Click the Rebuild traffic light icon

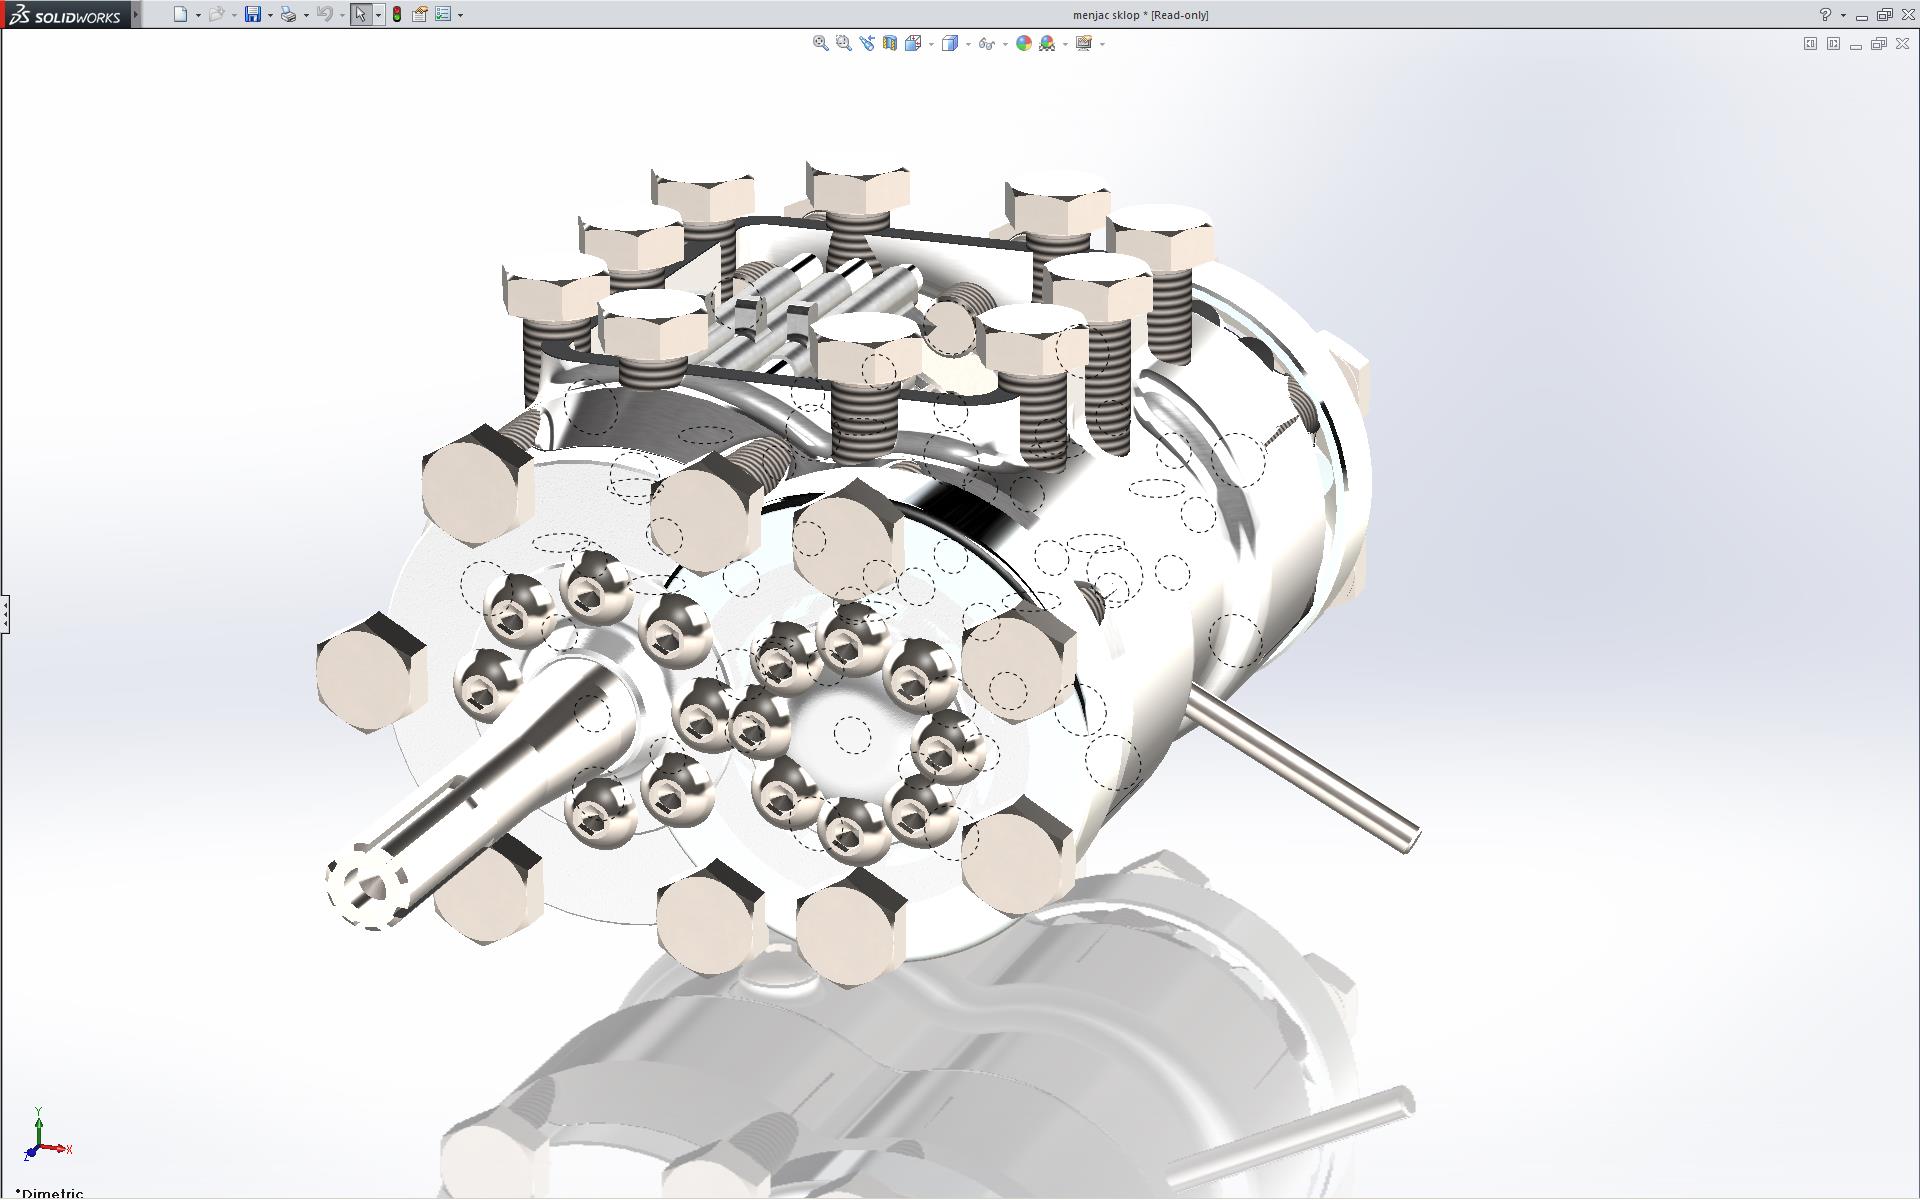click(x=397, y=14)
